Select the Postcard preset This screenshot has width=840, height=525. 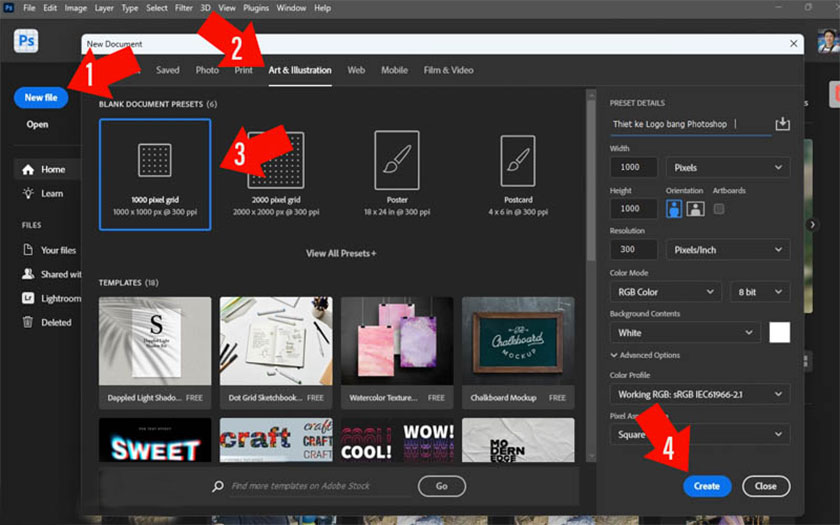coord(518,174)
